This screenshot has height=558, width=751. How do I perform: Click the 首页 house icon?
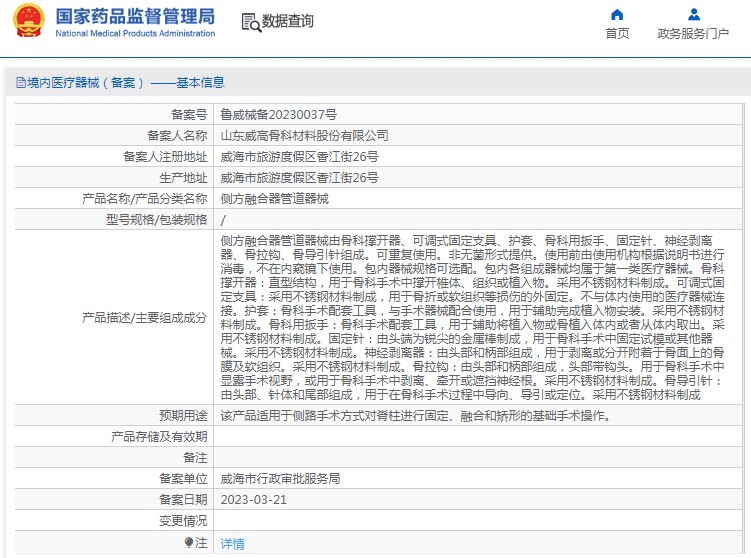617,15
